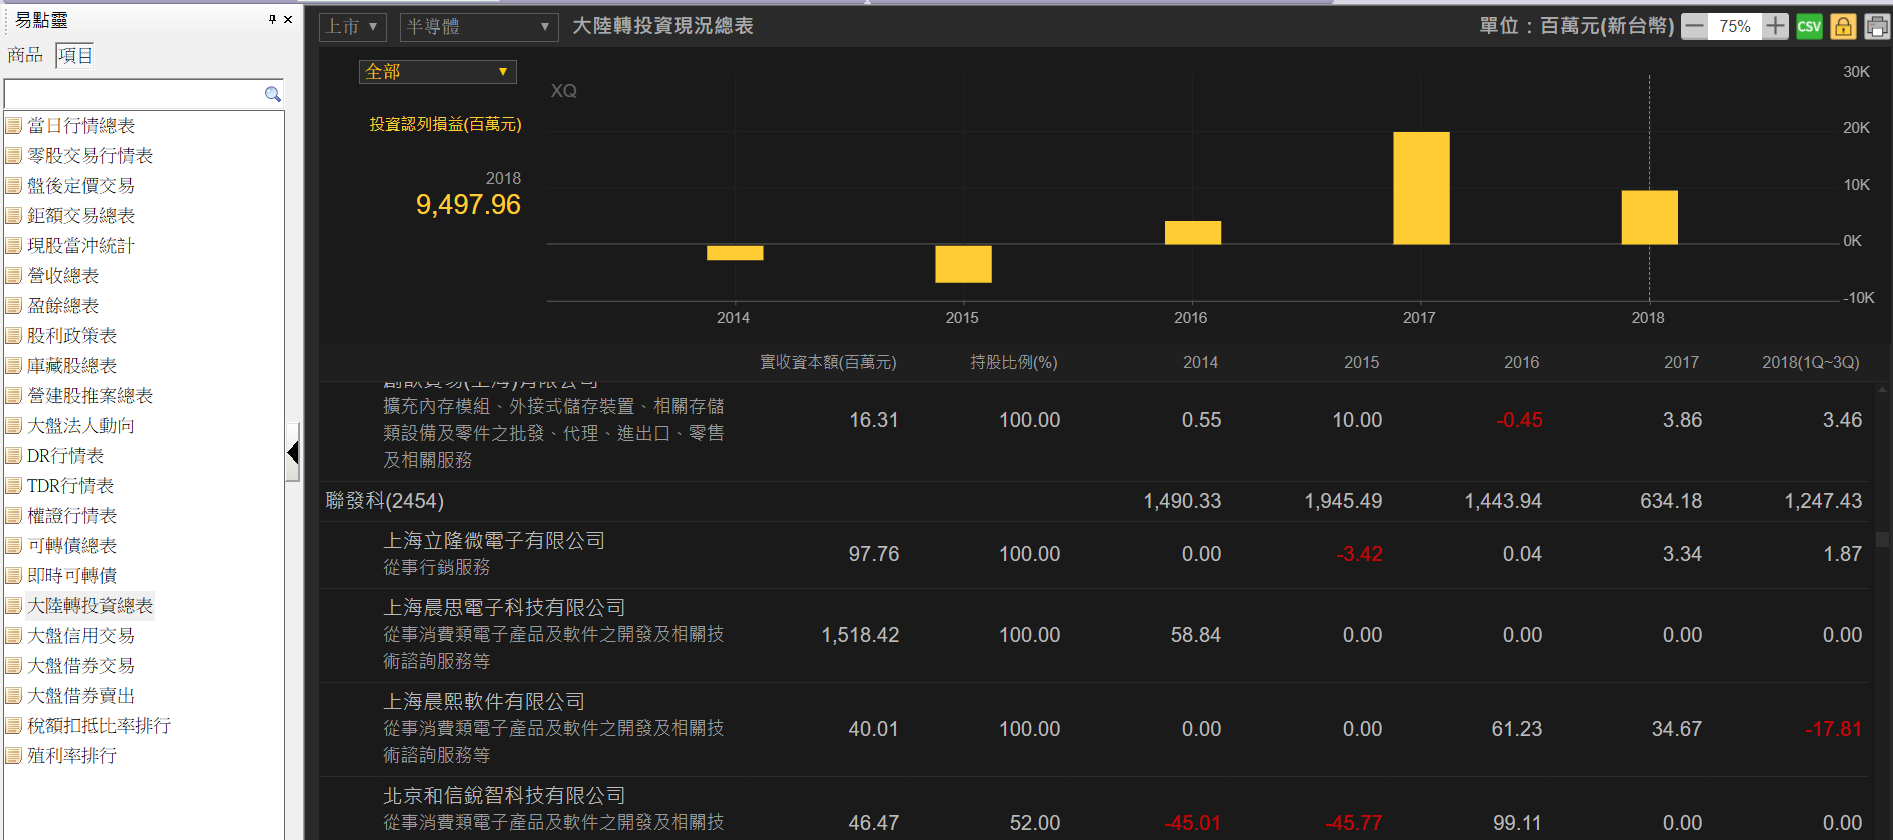
Task: Click the printer icon to print
Action: tap(1876, 27)
